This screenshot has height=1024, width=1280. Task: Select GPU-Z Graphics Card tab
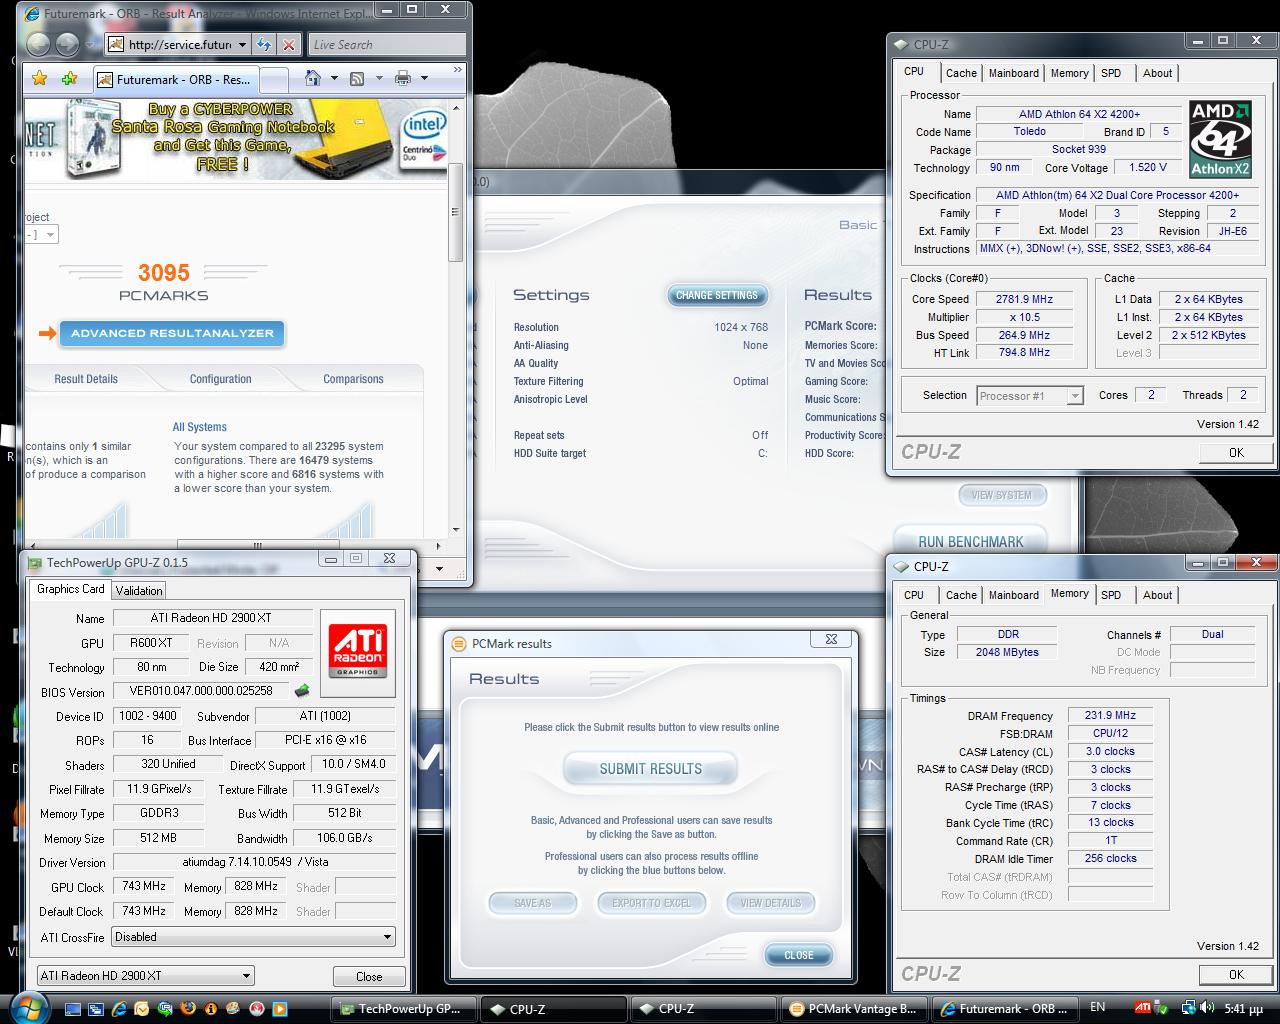tap(70, 589)
